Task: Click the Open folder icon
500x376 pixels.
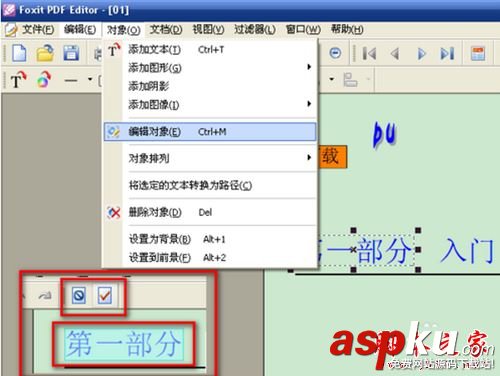Action: tap(45, 53)
